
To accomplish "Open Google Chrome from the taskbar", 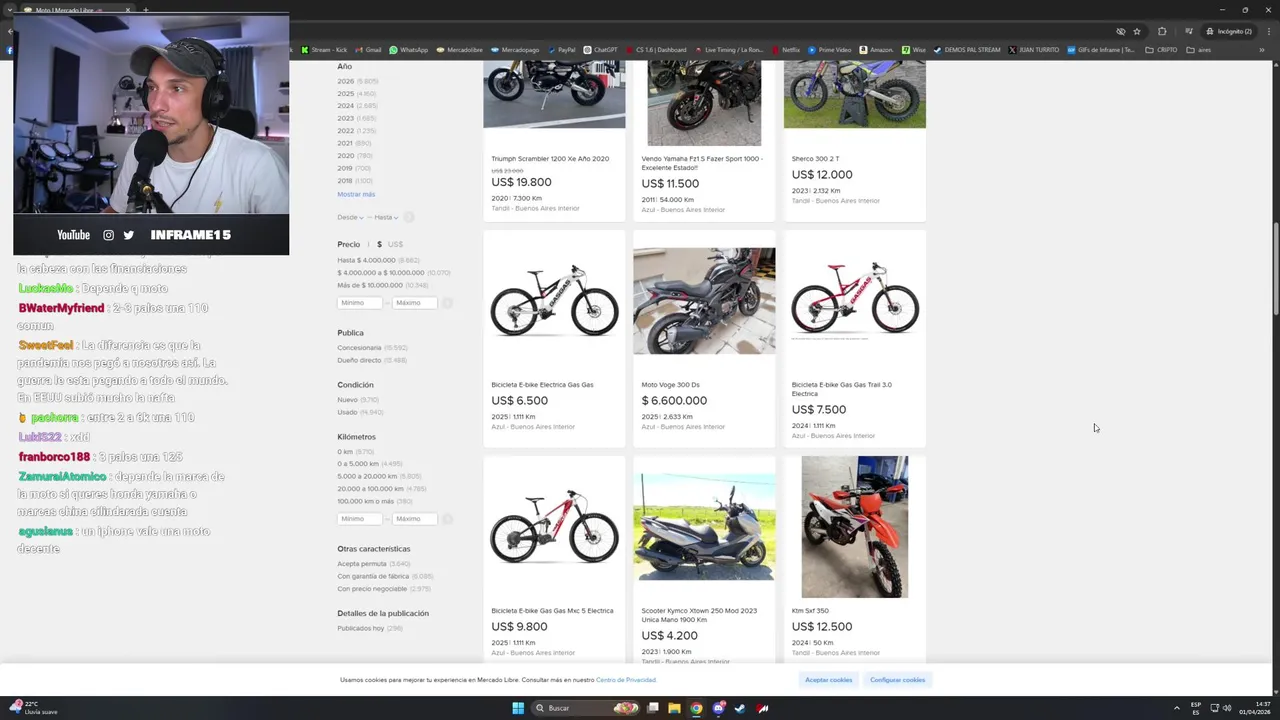I will [x=696, y=708].
